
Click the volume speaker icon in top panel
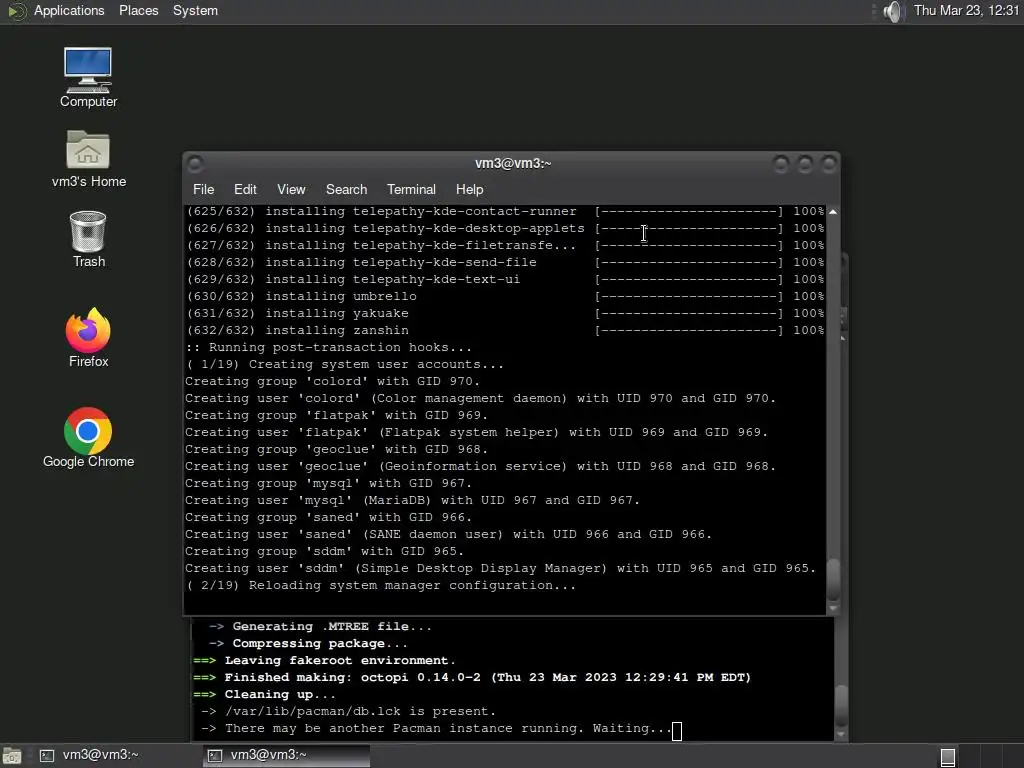(x=893, y=11)
